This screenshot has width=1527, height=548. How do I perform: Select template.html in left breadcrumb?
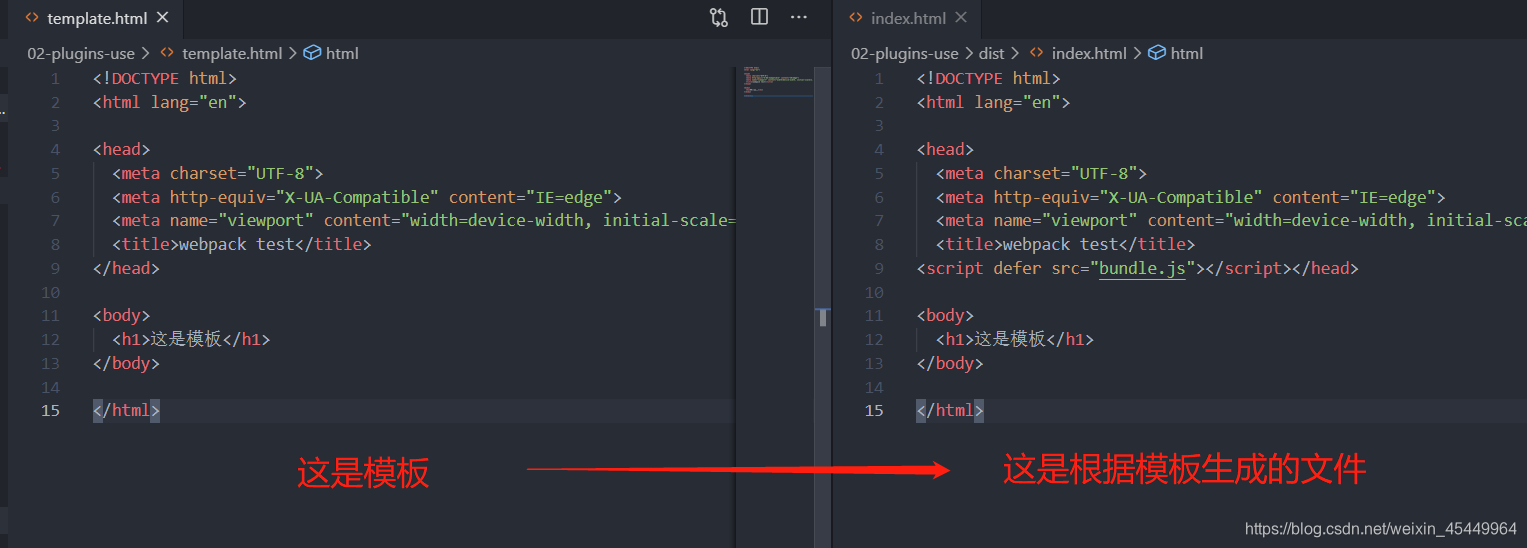(x=232, y=53)
